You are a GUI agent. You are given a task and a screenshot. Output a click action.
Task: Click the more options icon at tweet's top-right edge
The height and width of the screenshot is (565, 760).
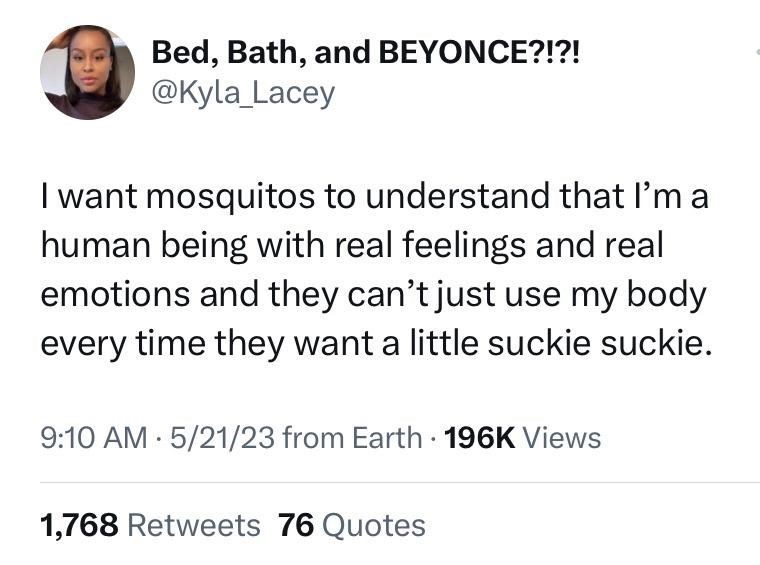pyautogui.click(x=756, y=50)
